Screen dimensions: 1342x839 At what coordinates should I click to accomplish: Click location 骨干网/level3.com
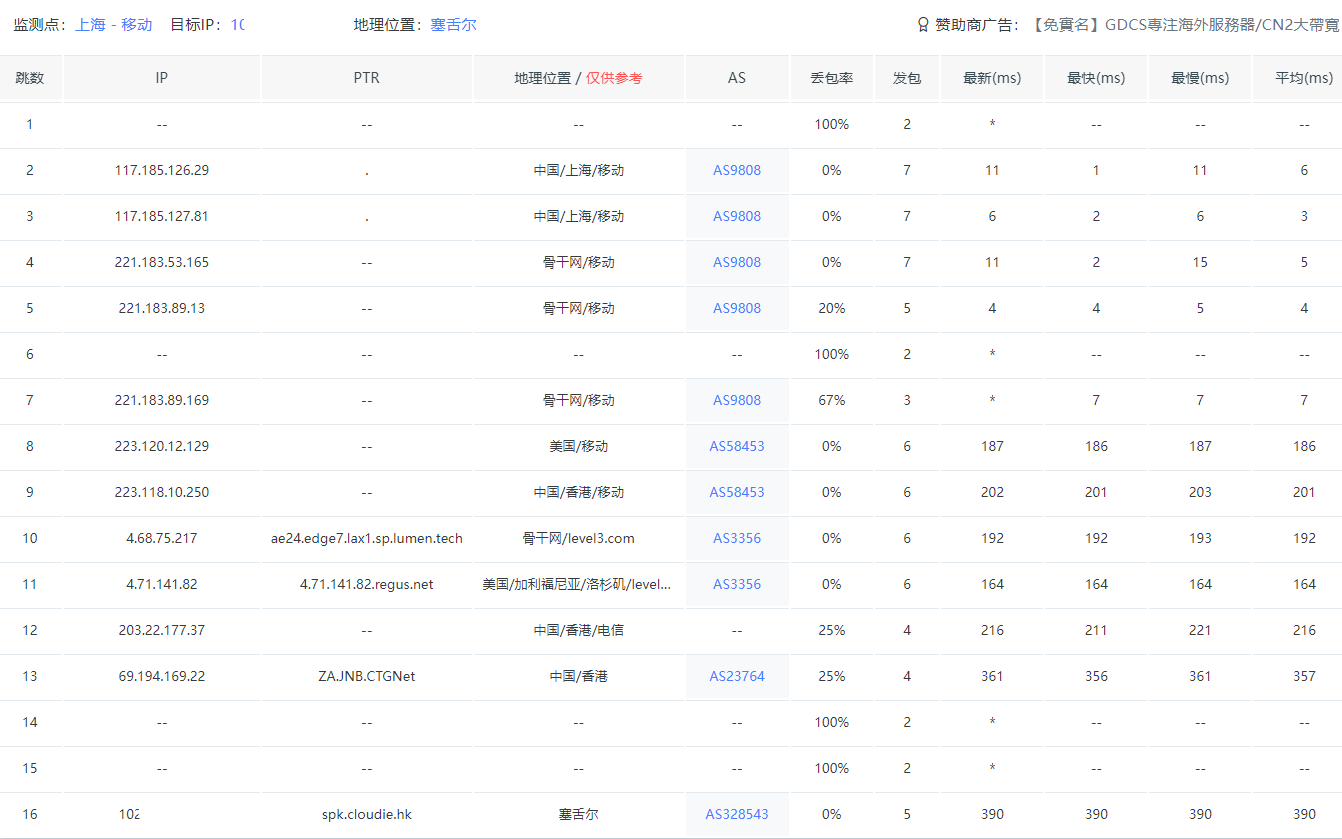578,538
